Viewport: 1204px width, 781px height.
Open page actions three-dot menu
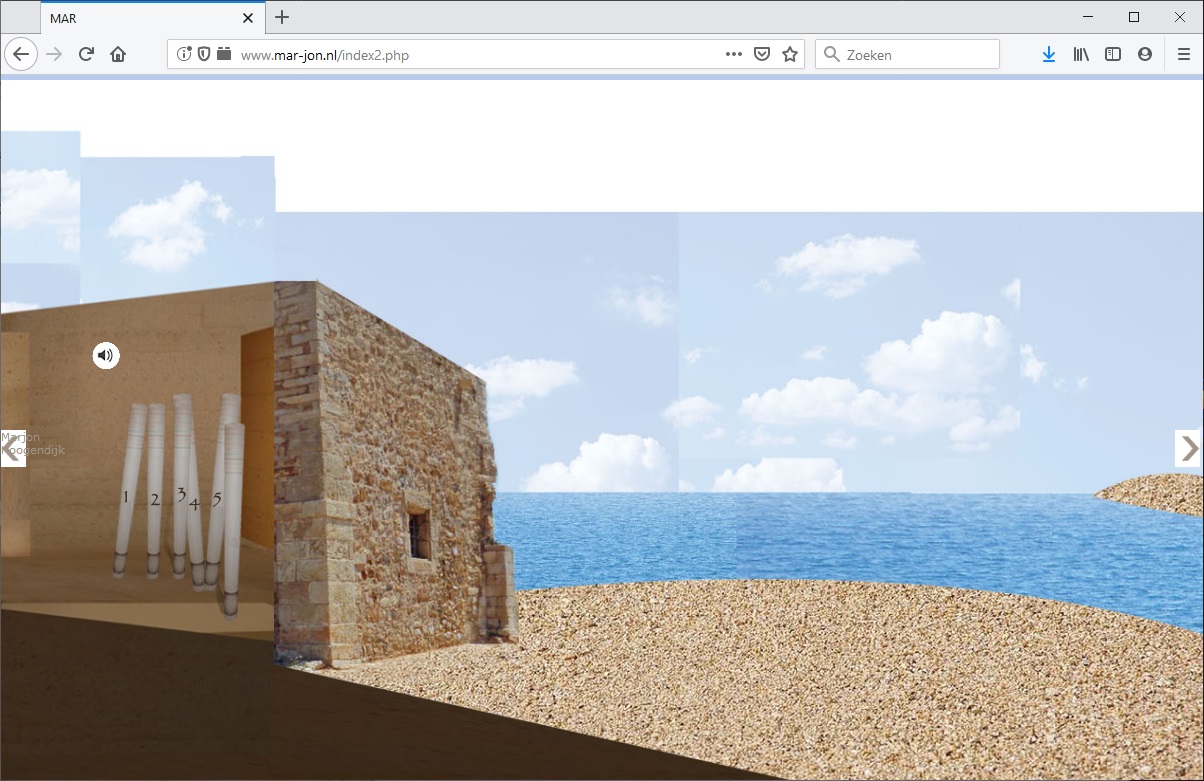click(734, 55)
